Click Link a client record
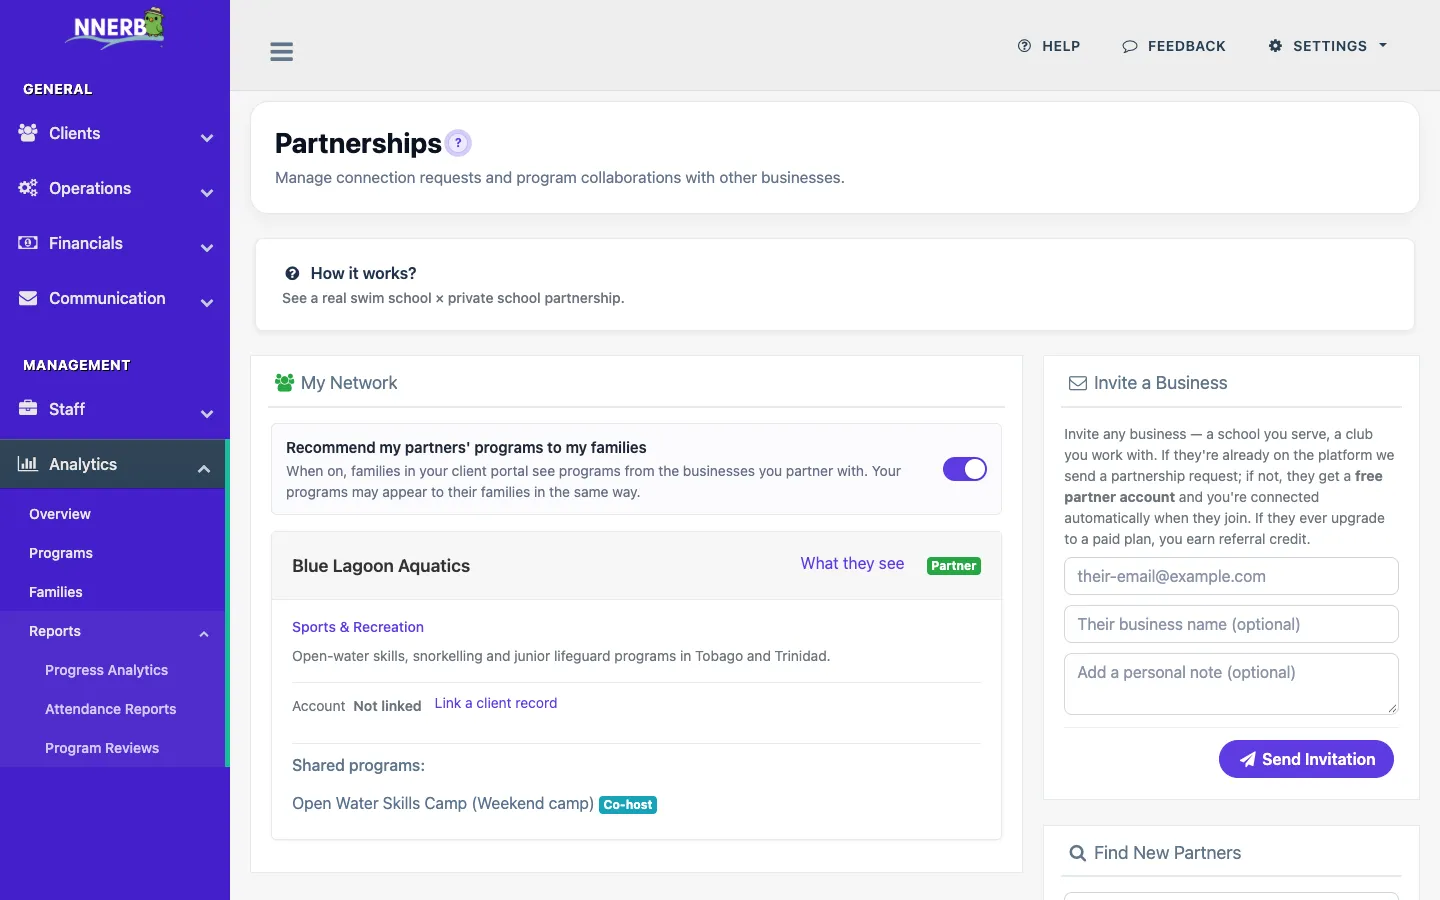The width and height of the screenshot is (1440, 900). click(x=496, y=703)
